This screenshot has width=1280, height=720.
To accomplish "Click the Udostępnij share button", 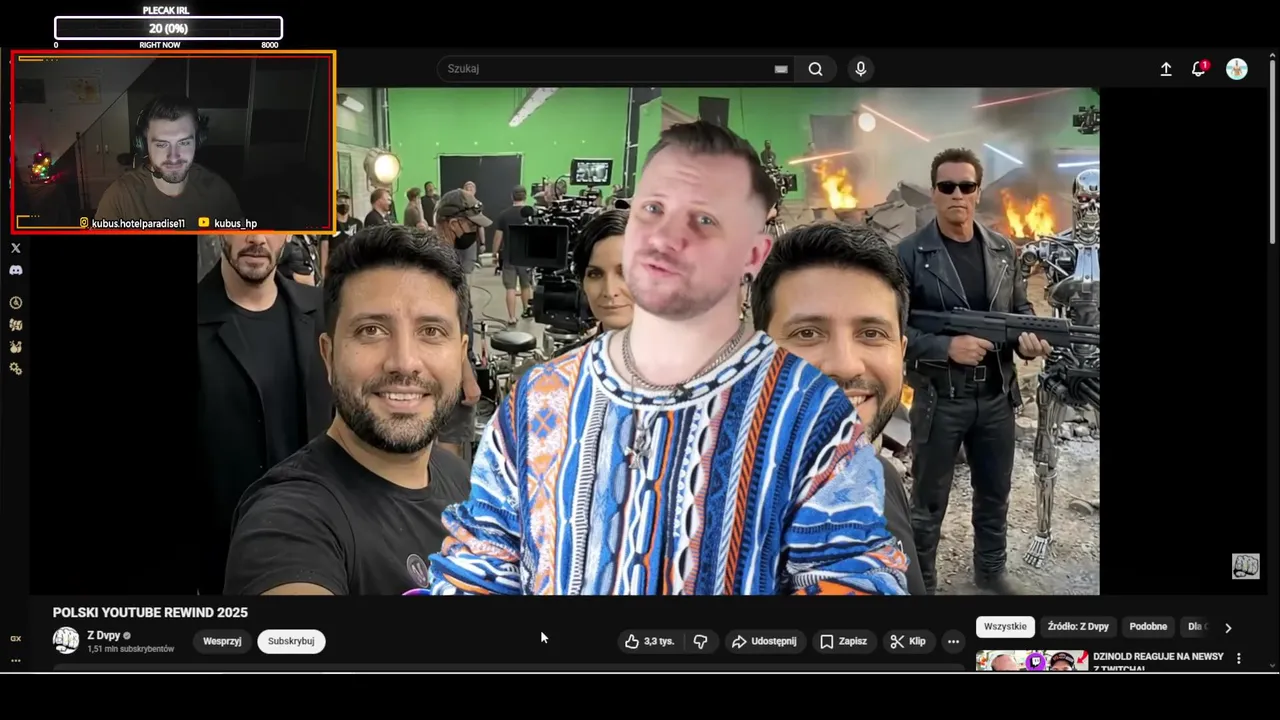I will coord(764,641).
